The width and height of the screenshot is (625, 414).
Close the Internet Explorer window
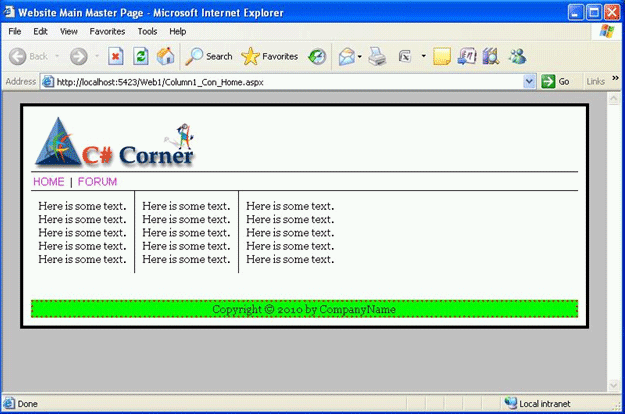point(612,12)
